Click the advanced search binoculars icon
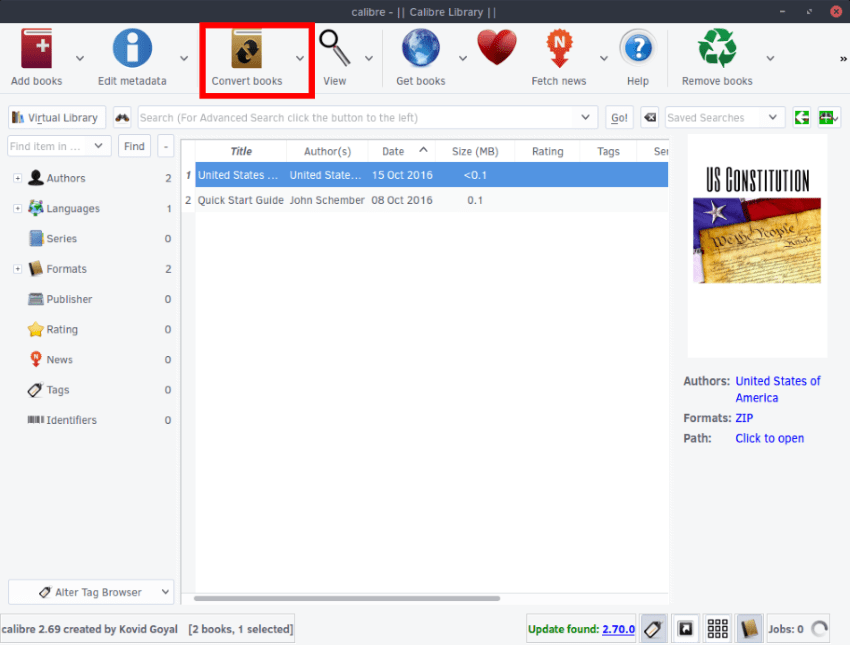The width and height of the screenshot is (850, 645). tap(121, 117)
